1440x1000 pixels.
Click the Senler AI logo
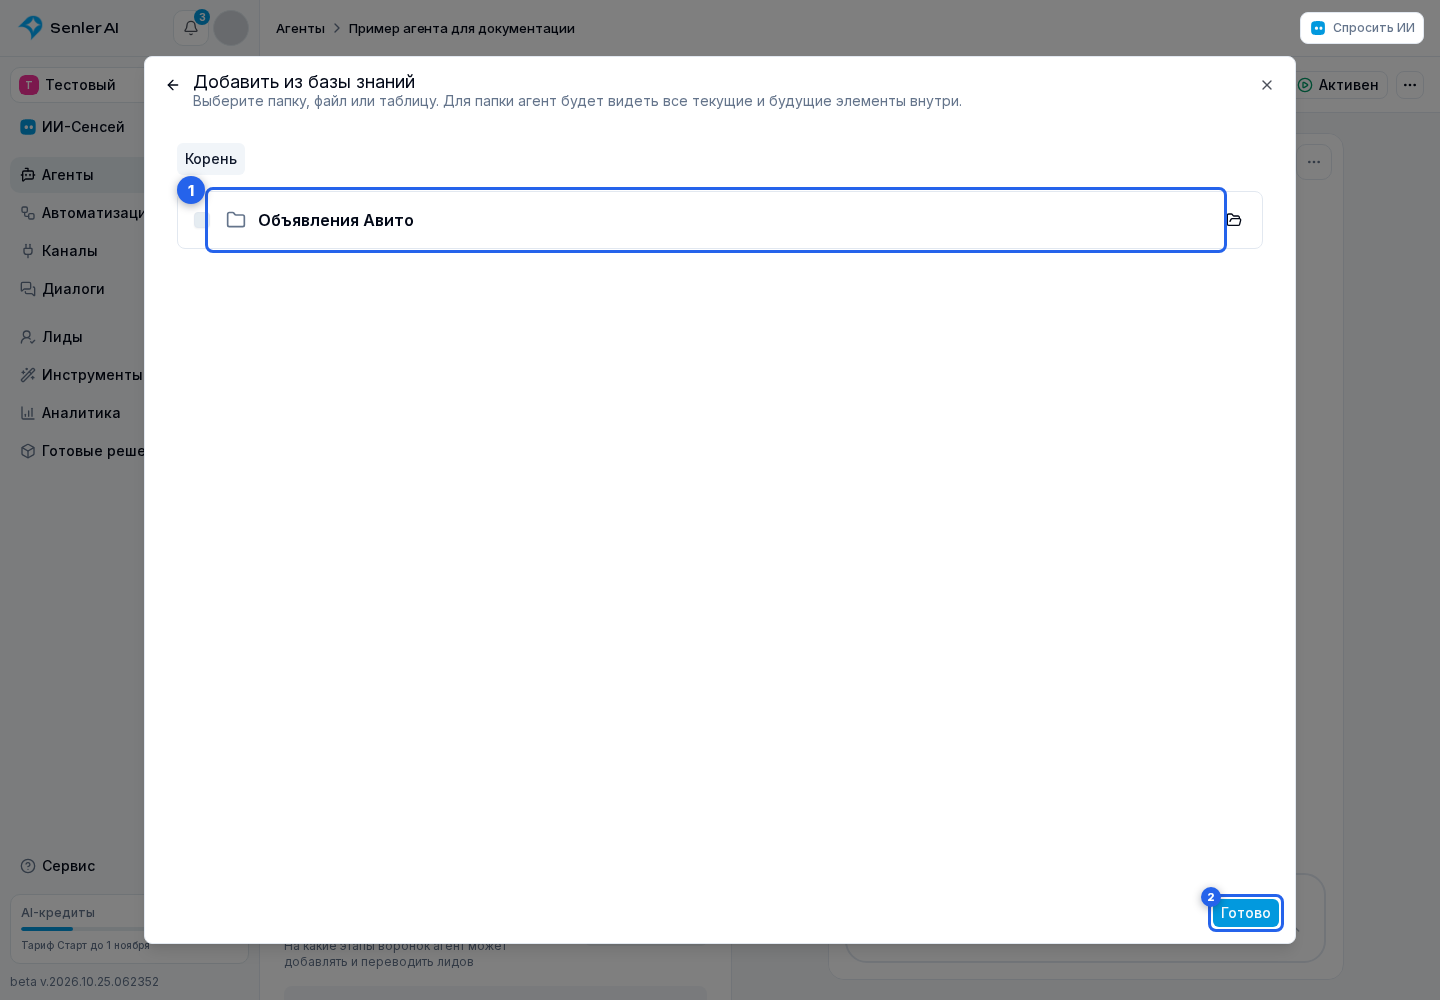coord(69,28)
